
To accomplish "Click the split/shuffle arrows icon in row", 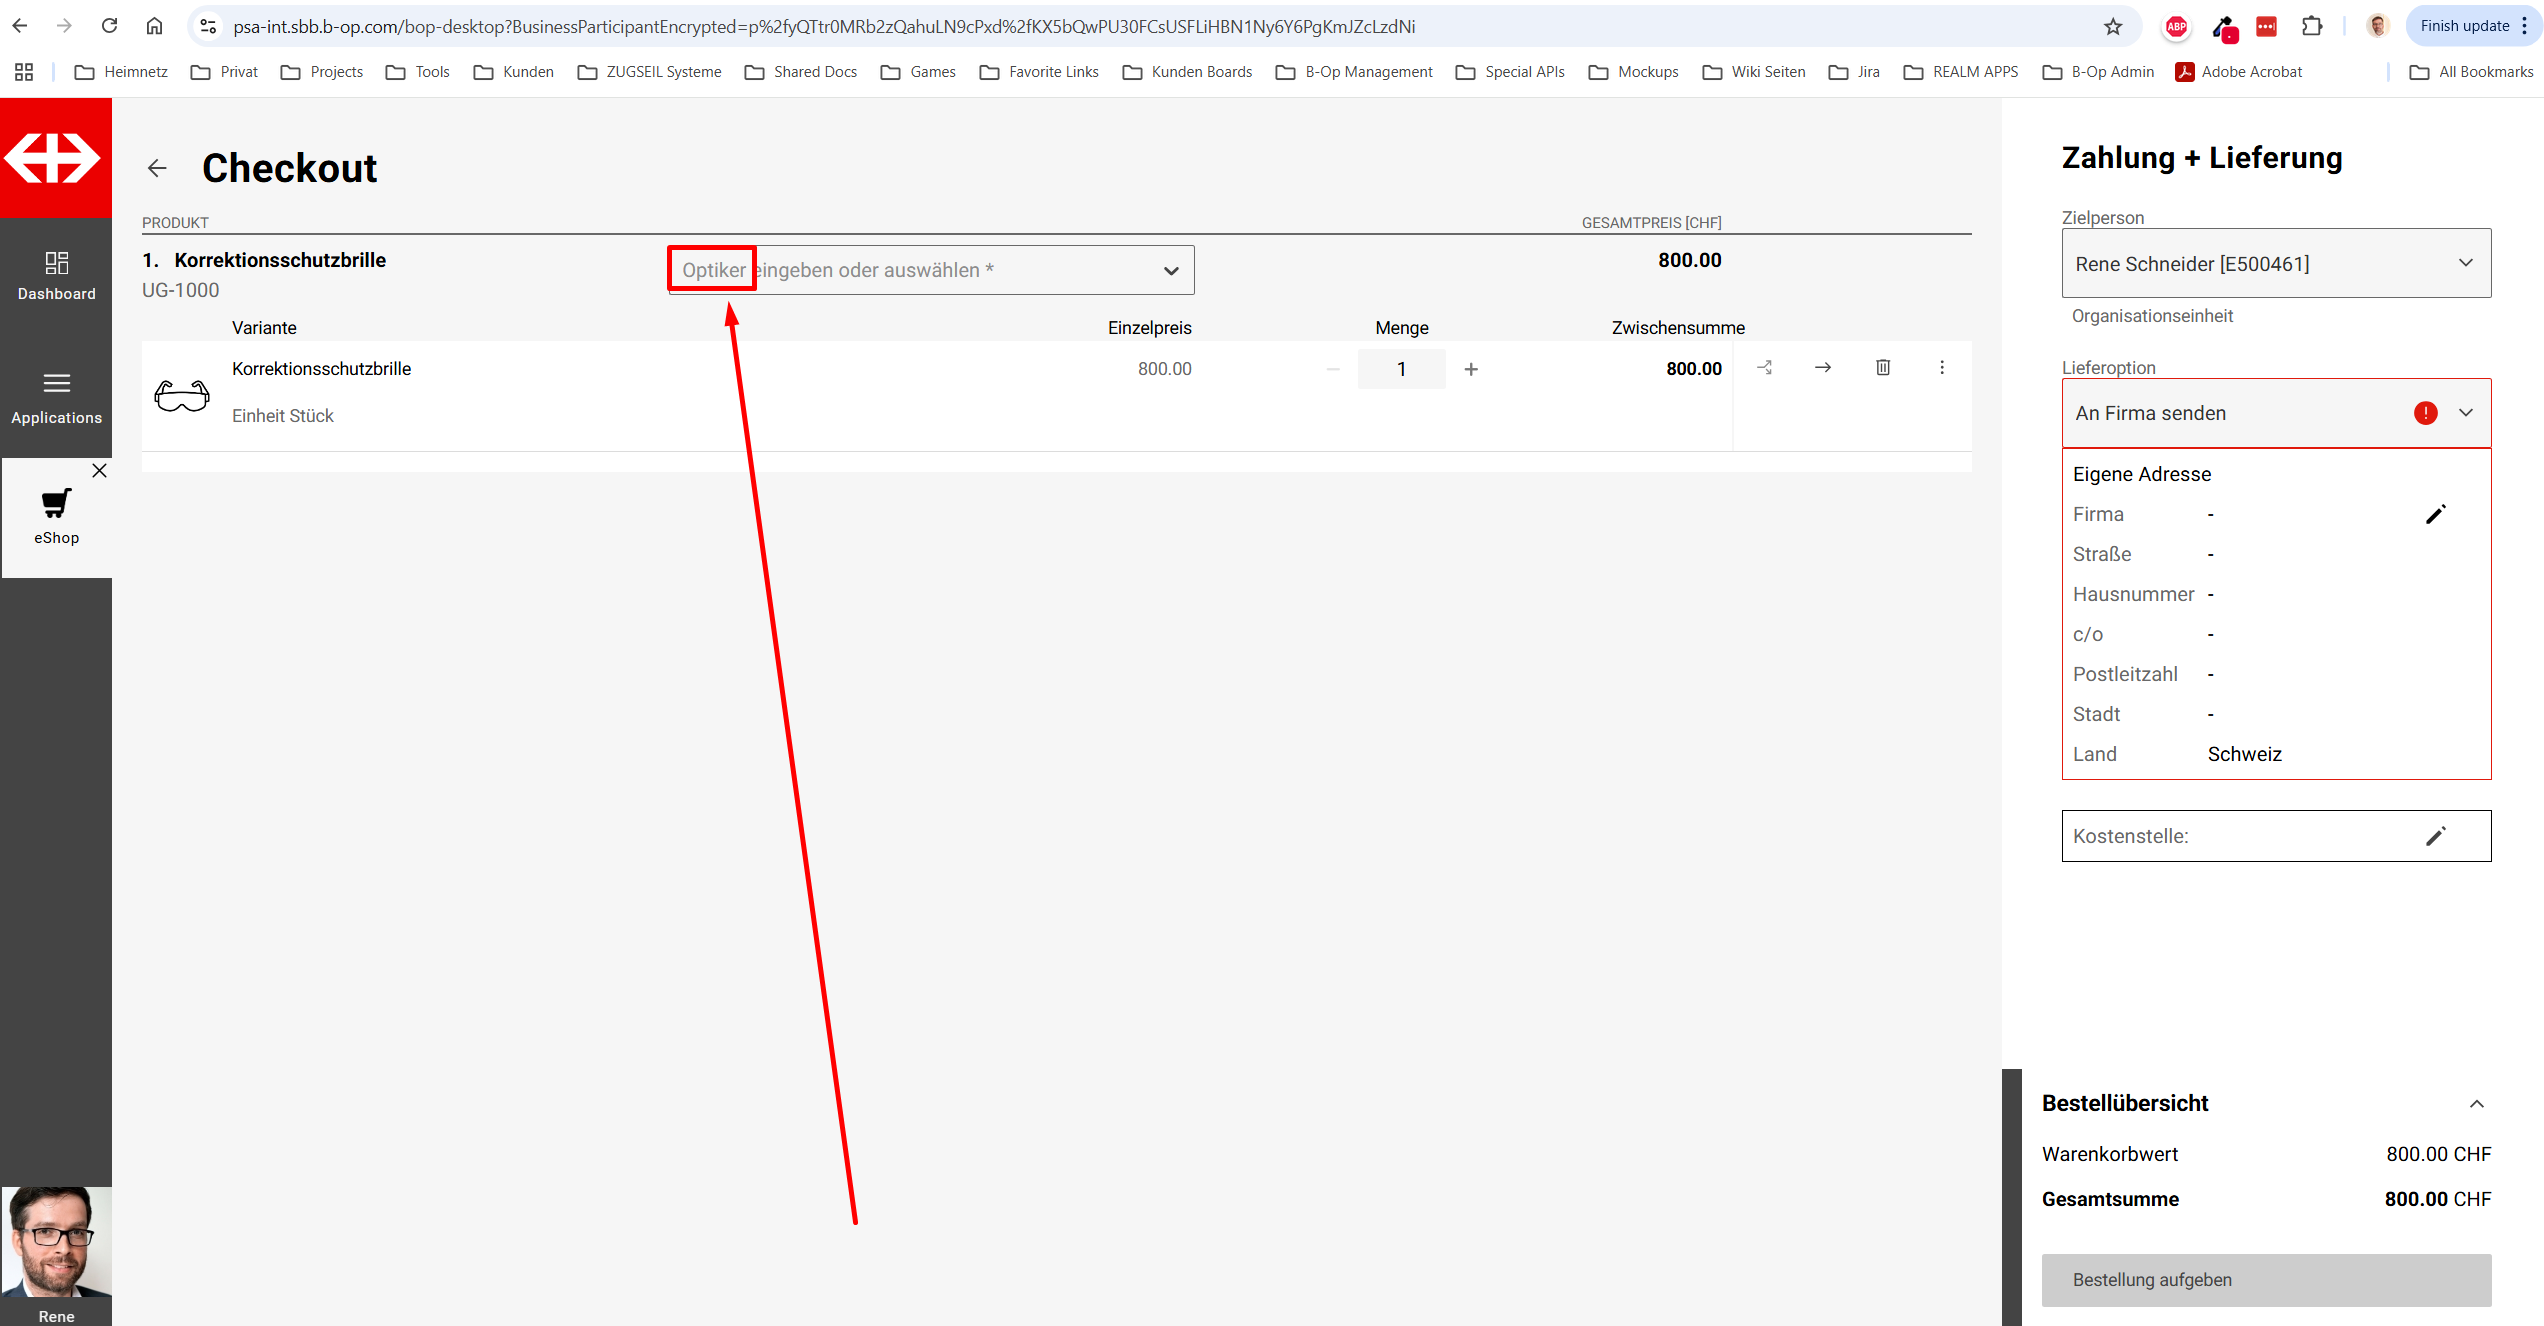I will tap(1765, 368).
